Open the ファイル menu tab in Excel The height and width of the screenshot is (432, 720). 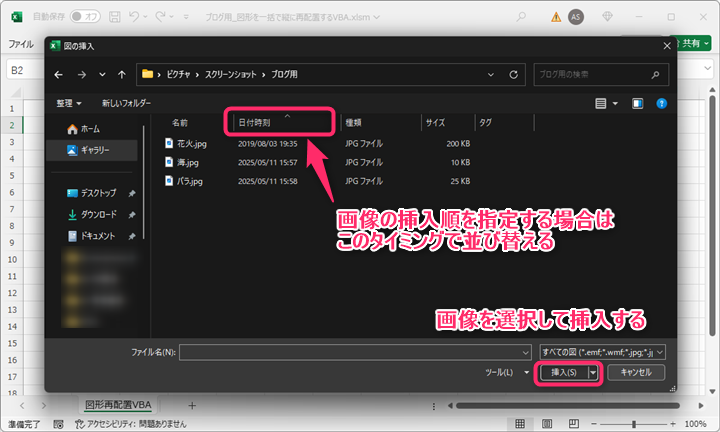point(21,44)
